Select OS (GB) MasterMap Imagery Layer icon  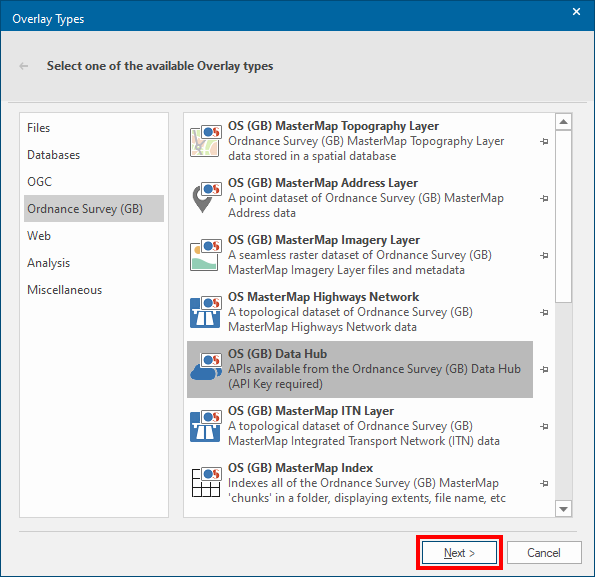tap(206, 255)
